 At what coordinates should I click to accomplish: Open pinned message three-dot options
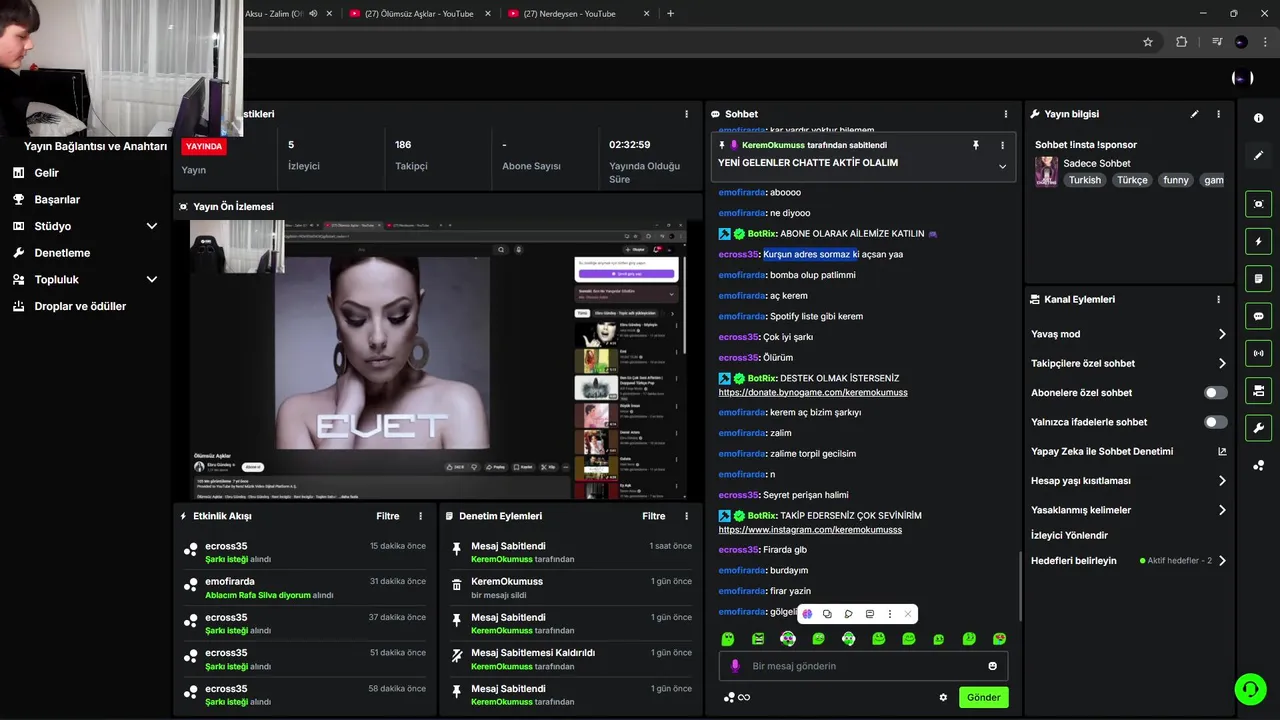[1002, 145]
